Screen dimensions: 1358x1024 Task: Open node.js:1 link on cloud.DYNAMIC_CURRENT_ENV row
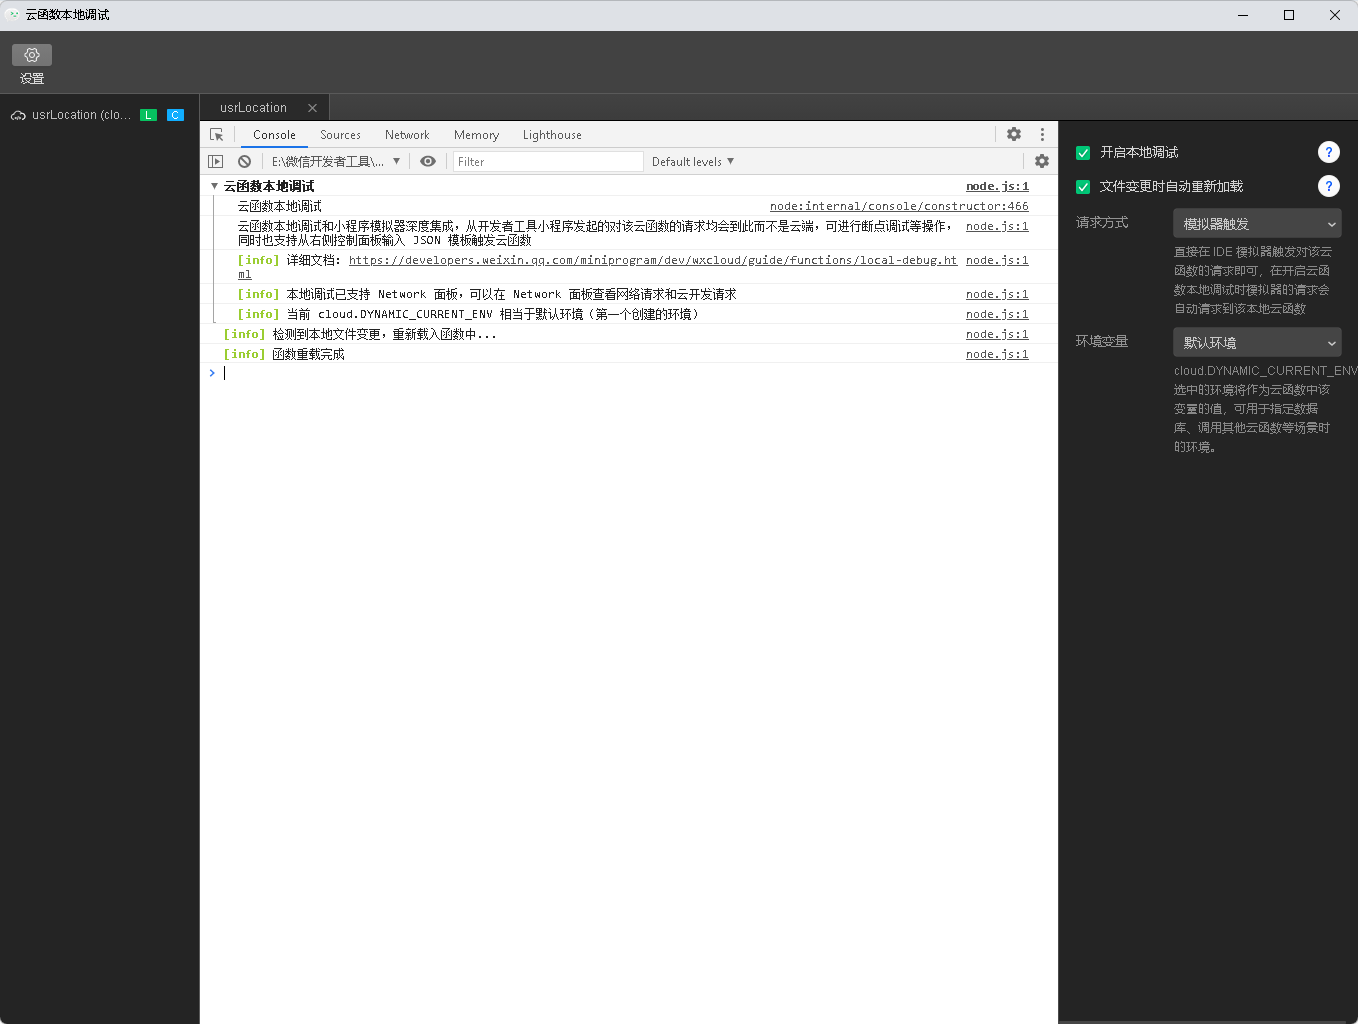click(997, 314)
